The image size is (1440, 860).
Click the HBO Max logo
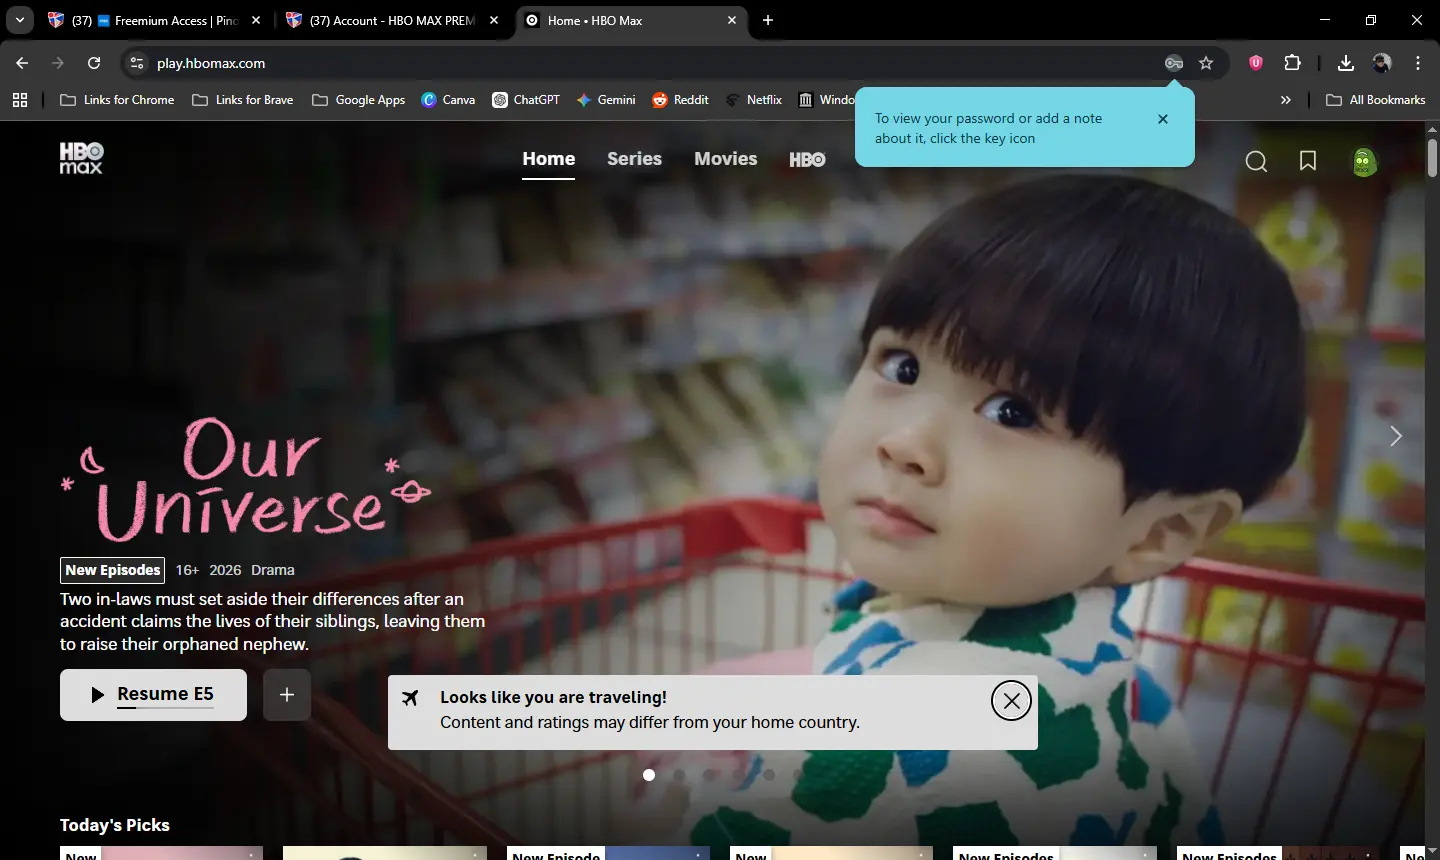pyautogui.click(x=81, y=158)
